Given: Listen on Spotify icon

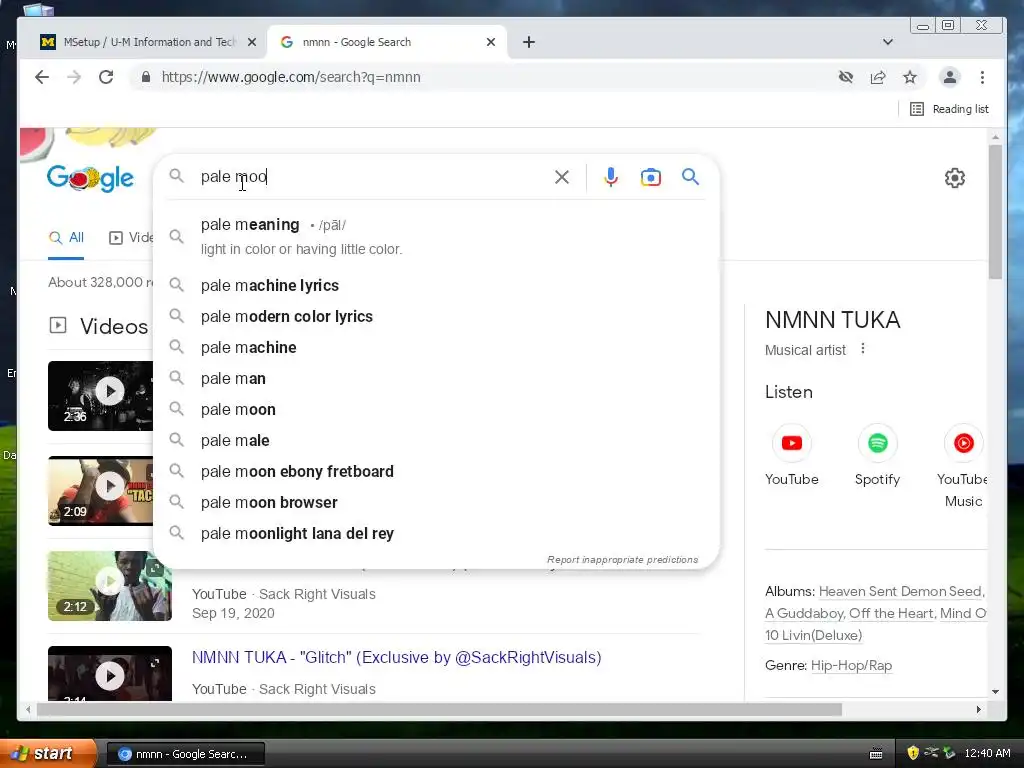Looking at the screenshot, I should [x=878, y=443].
